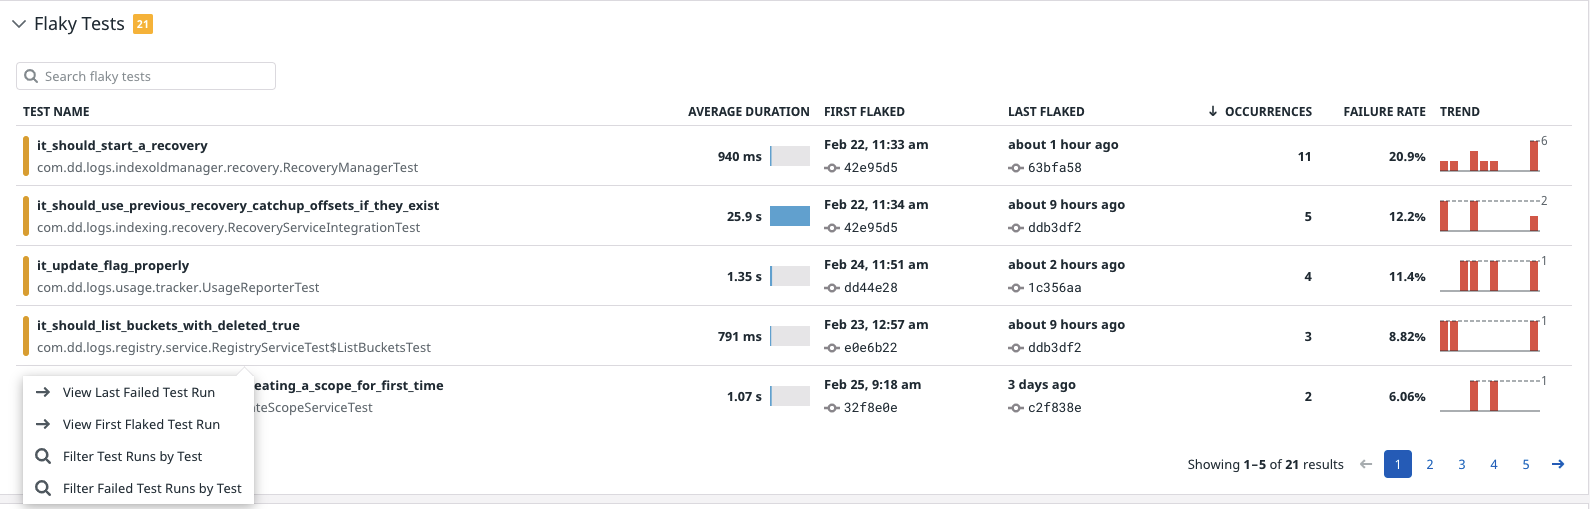1590x509 pixels.
Task: Click trend chart for it_should_start_a_recovery
Action: [1489, 156]
